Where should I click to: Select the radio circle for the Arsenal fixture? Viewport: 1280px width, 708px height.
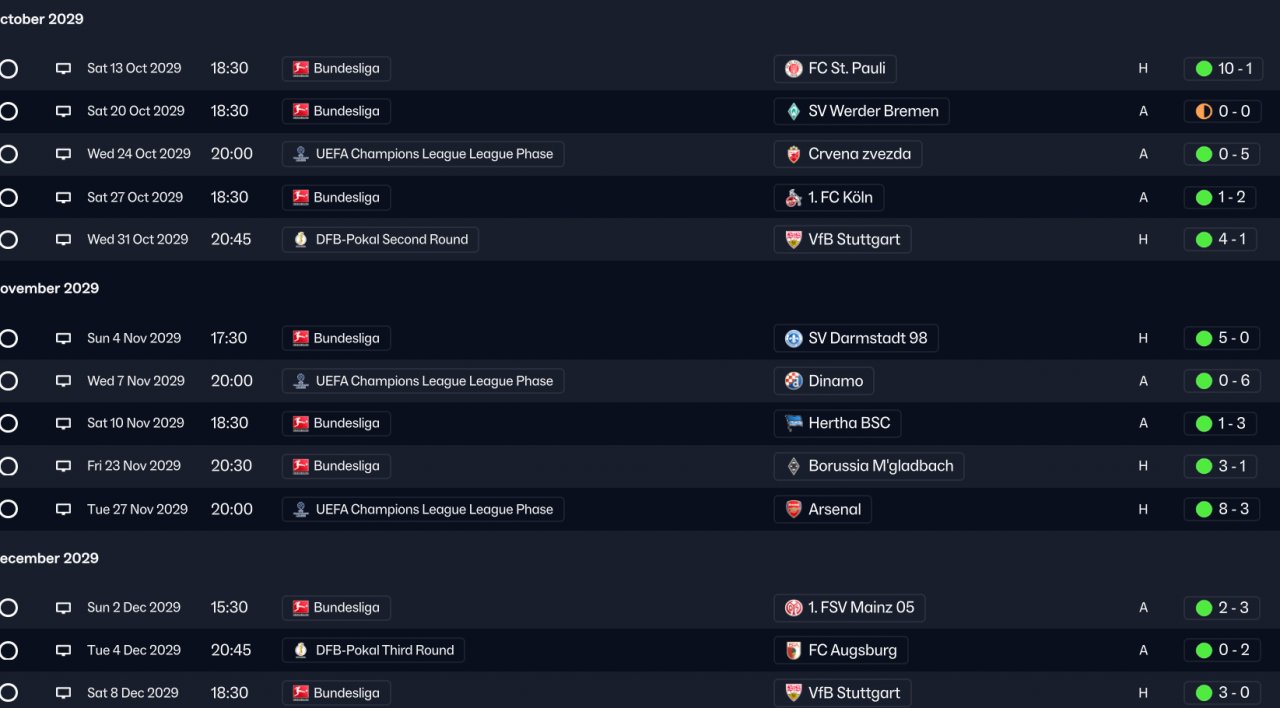coord(8,510)
